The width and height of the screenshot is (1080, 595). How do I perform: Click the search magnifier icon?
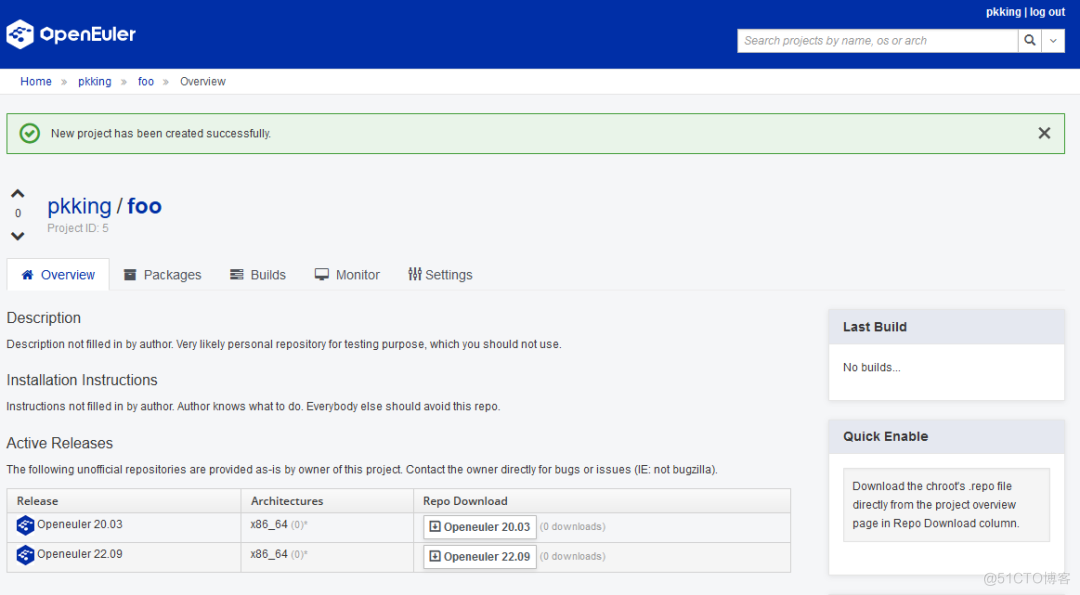1030,41
